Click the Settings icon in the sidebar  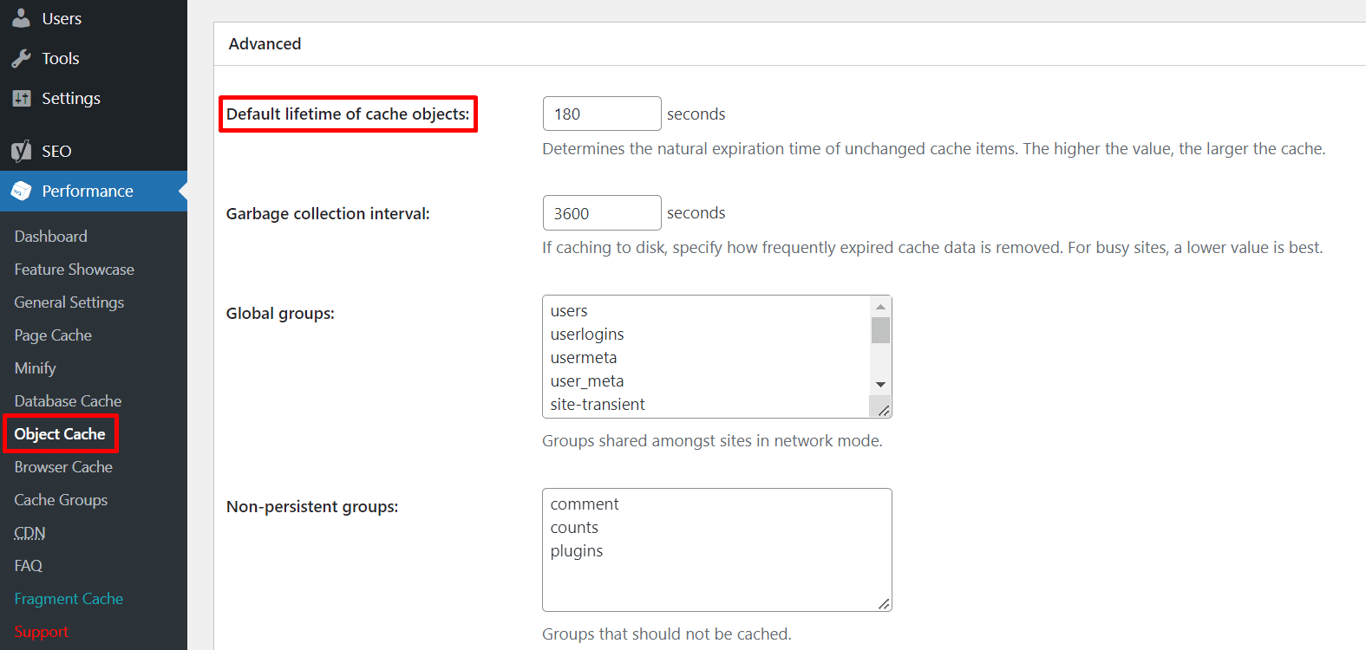click(x=22, y=98)
